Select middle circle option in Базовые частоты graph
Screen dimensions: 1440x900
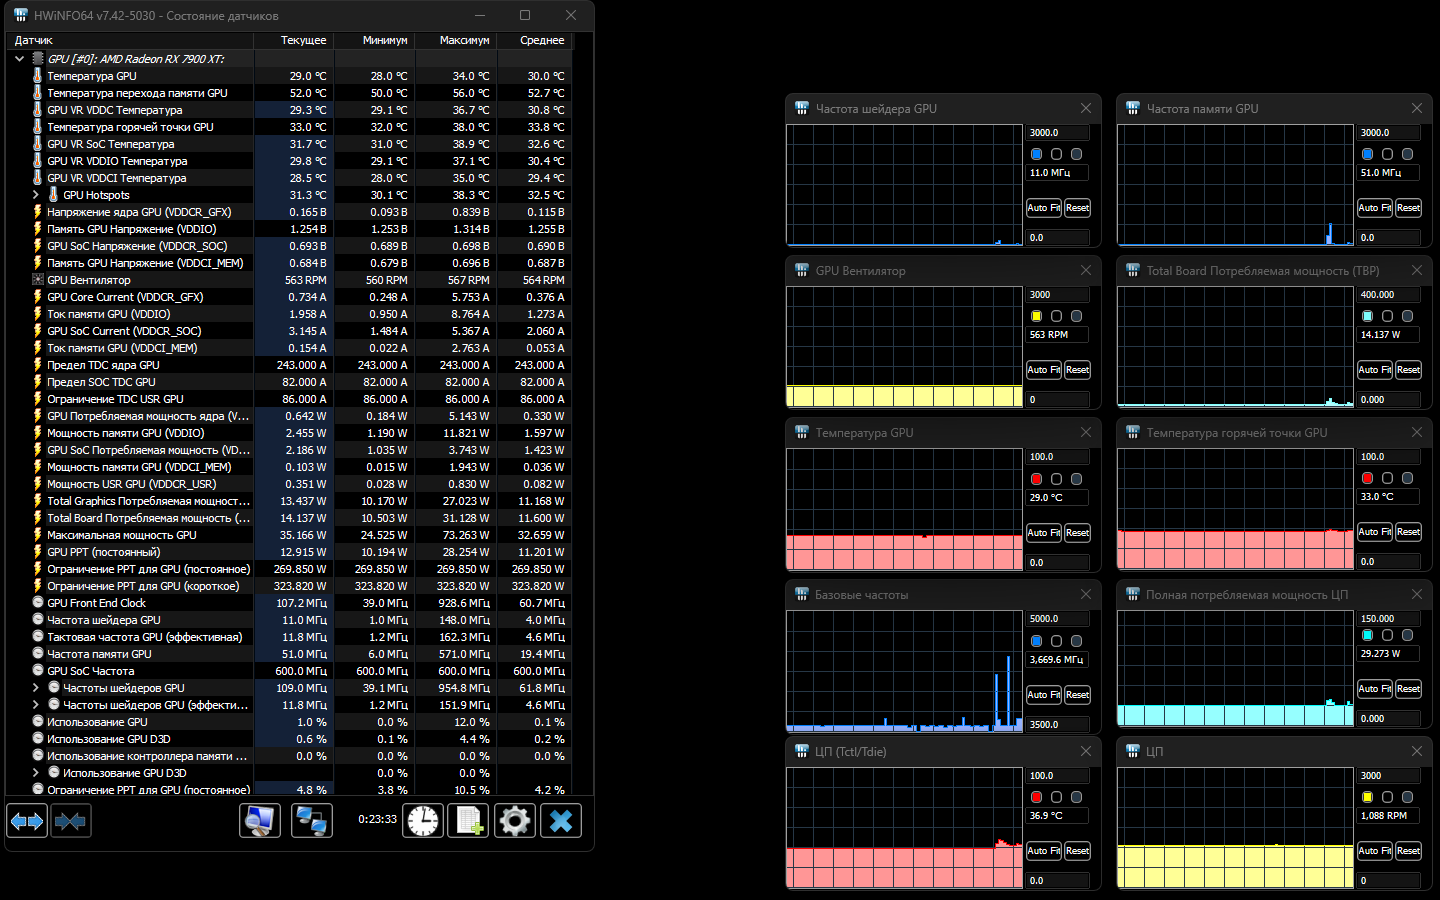(1056, 641)
